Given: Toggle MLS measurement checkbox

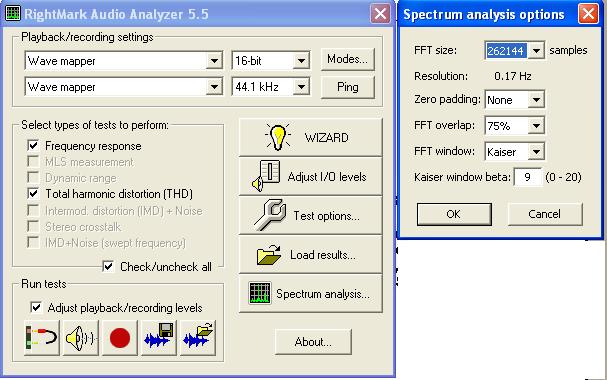Looking at the screenshot, I should [x=33, y=161].
